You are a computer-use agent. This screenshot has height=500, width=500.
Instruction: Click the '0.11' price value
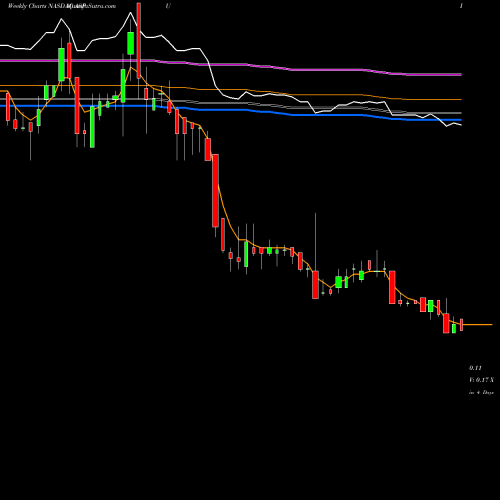click(475, 368)
